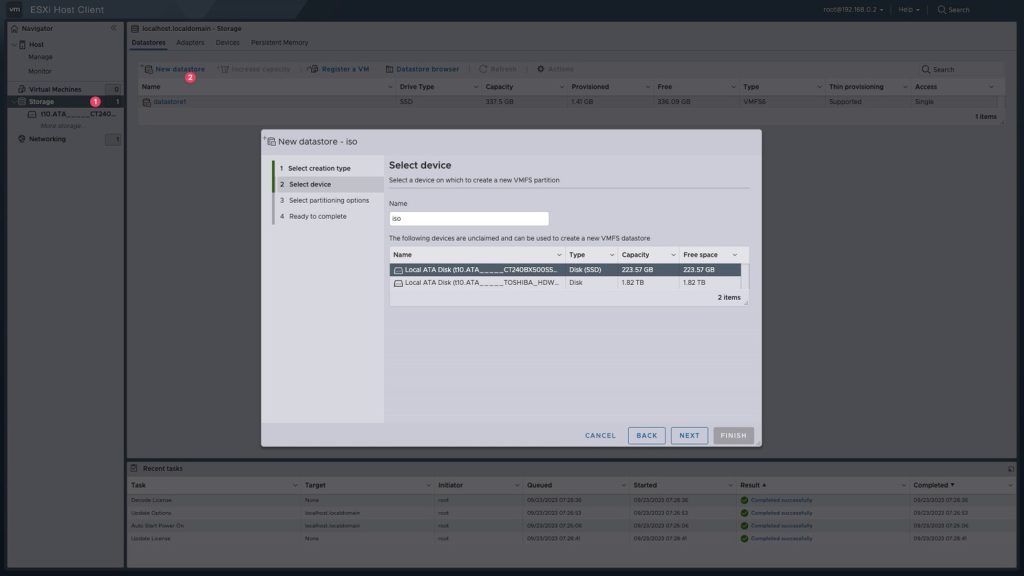Click the Storage icon in the Navigator
Screen dimensions: 1024x576
coord(22,102)
